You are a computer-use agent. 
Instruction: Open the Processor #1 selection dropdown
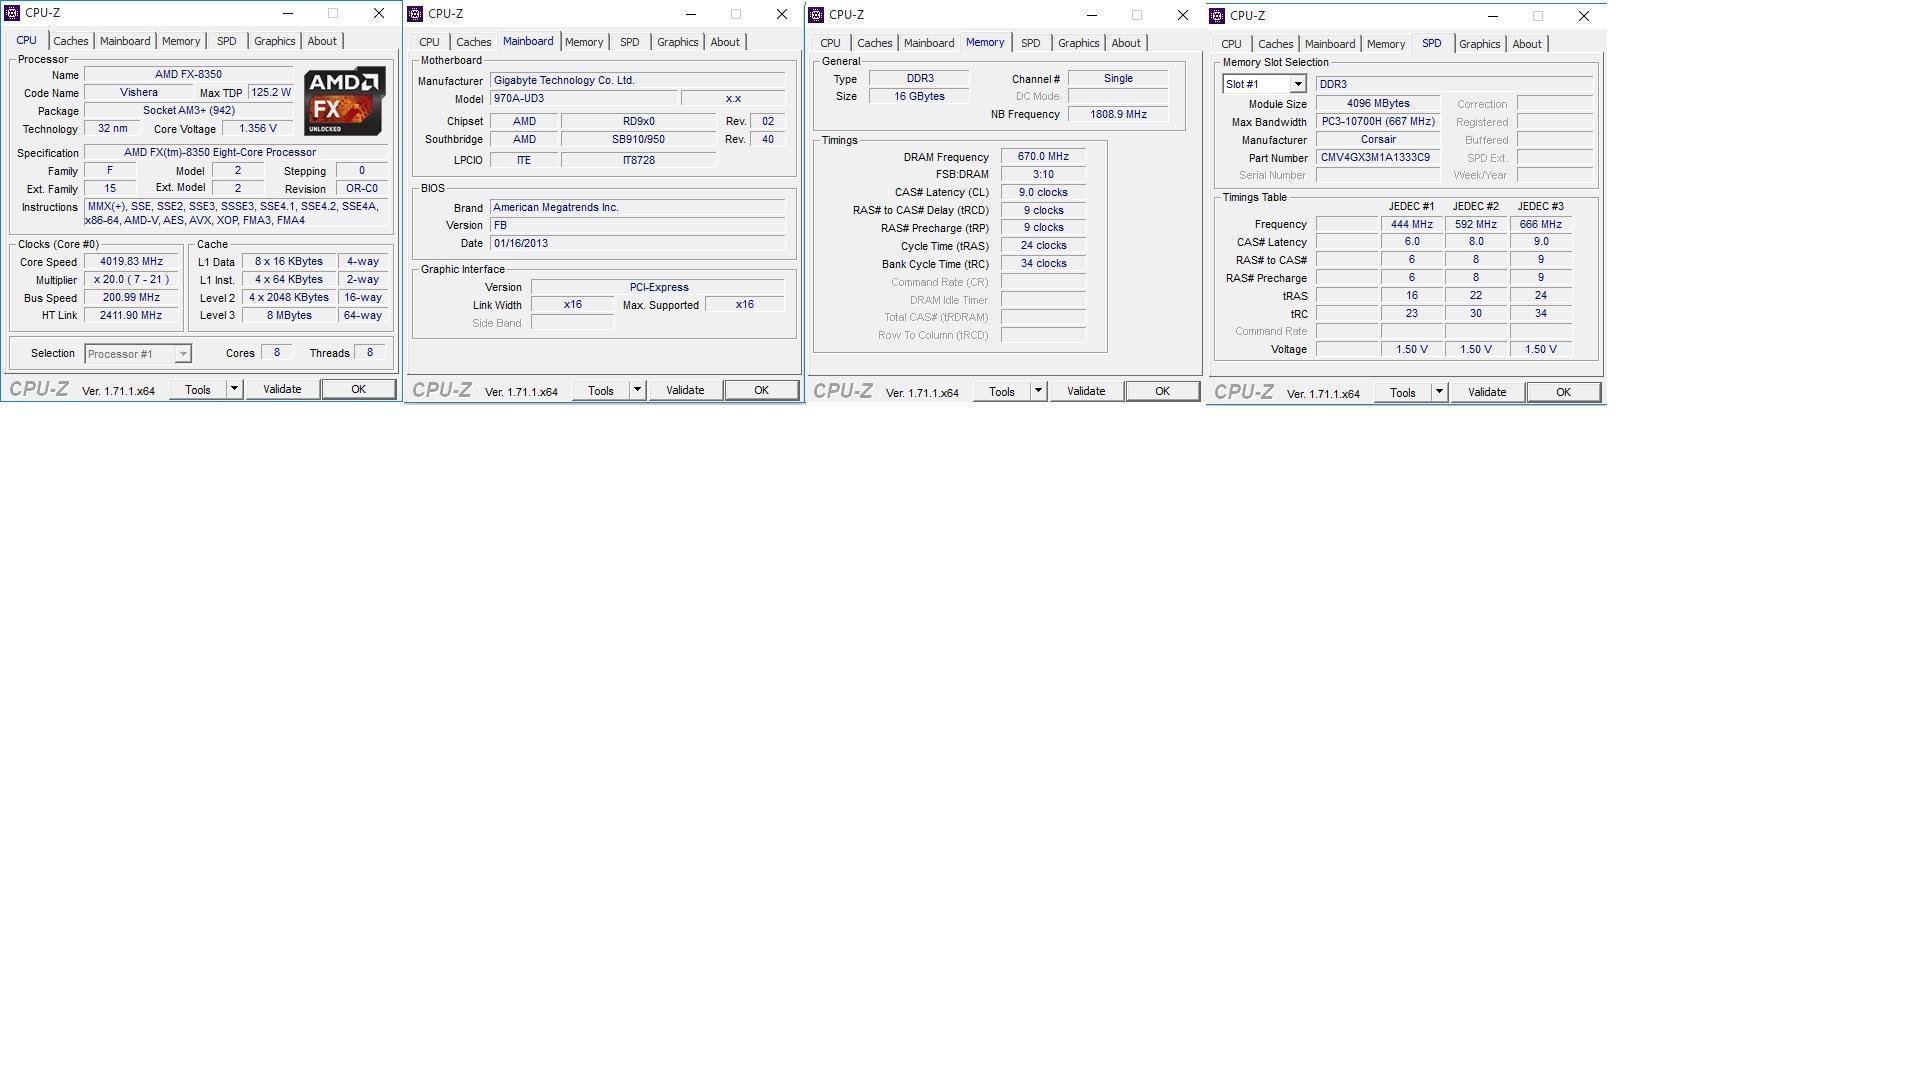138,354
